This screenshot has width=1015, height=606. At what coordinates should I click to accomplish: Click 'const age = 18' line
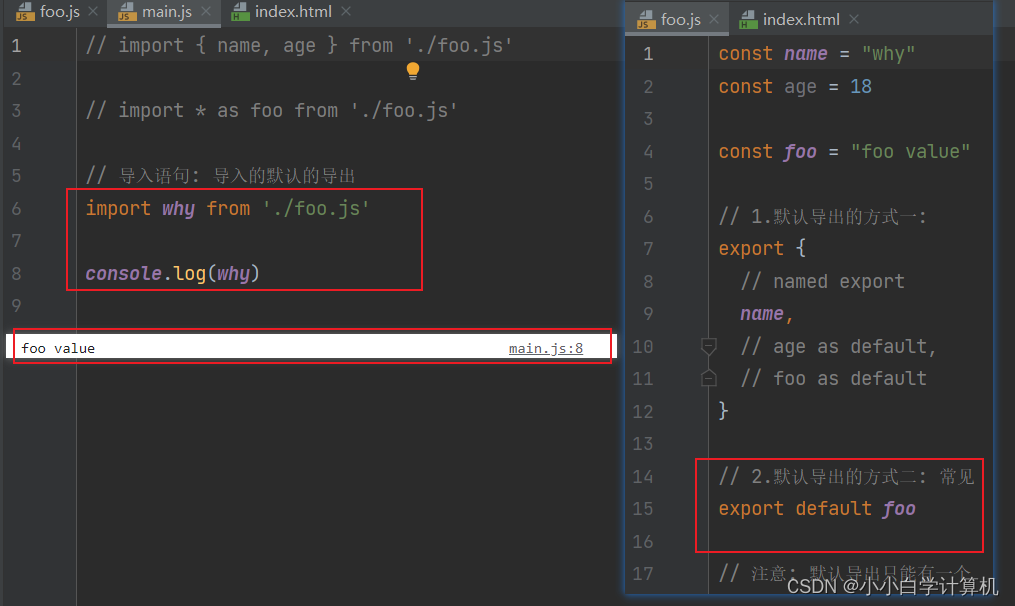pyautogui.click(x=795, y=87)
